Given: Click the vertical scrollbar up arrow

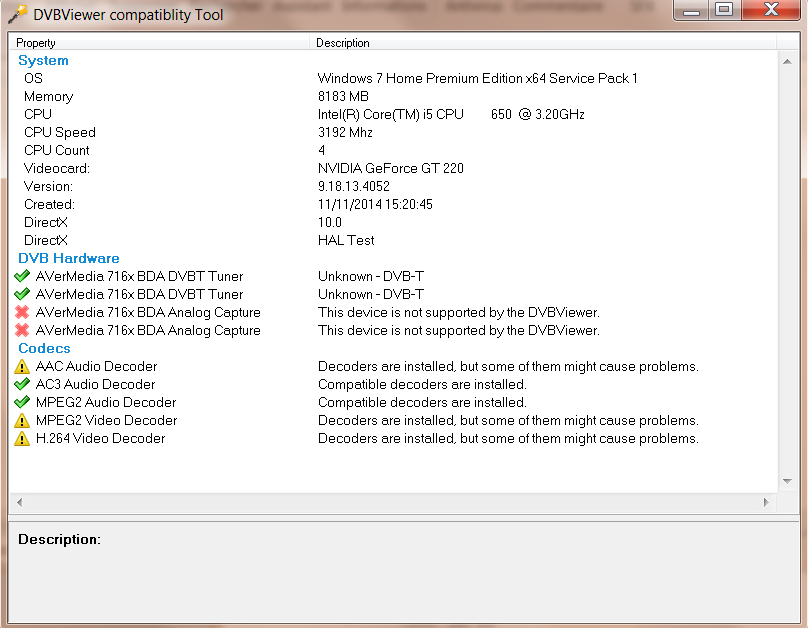Looking at the screenshot, I should (x=787, y=62).
